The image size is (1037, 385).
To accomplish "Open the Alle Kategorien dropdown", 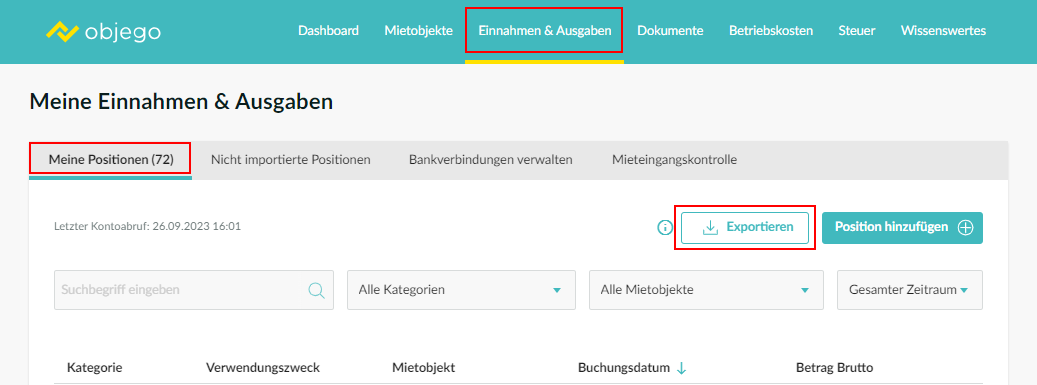I will 462,290.
